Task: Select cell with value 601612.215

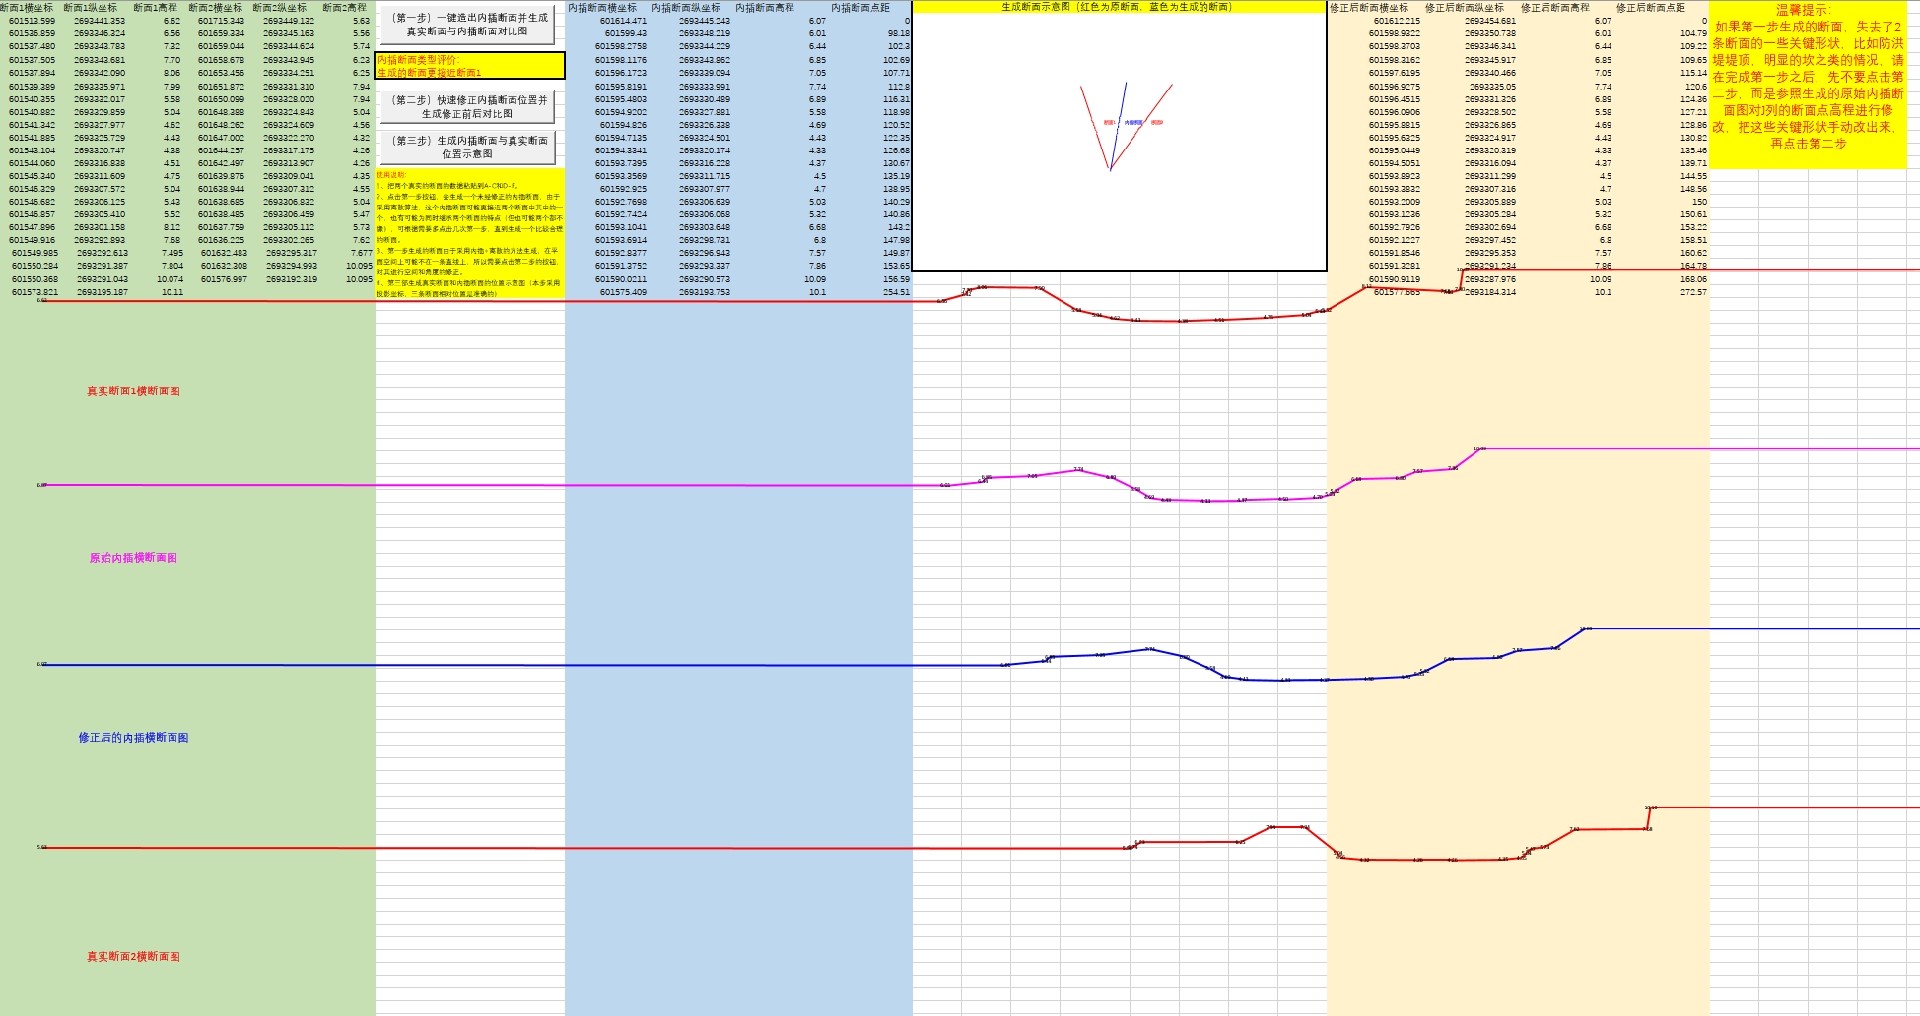Action: tap(1397, 21)
